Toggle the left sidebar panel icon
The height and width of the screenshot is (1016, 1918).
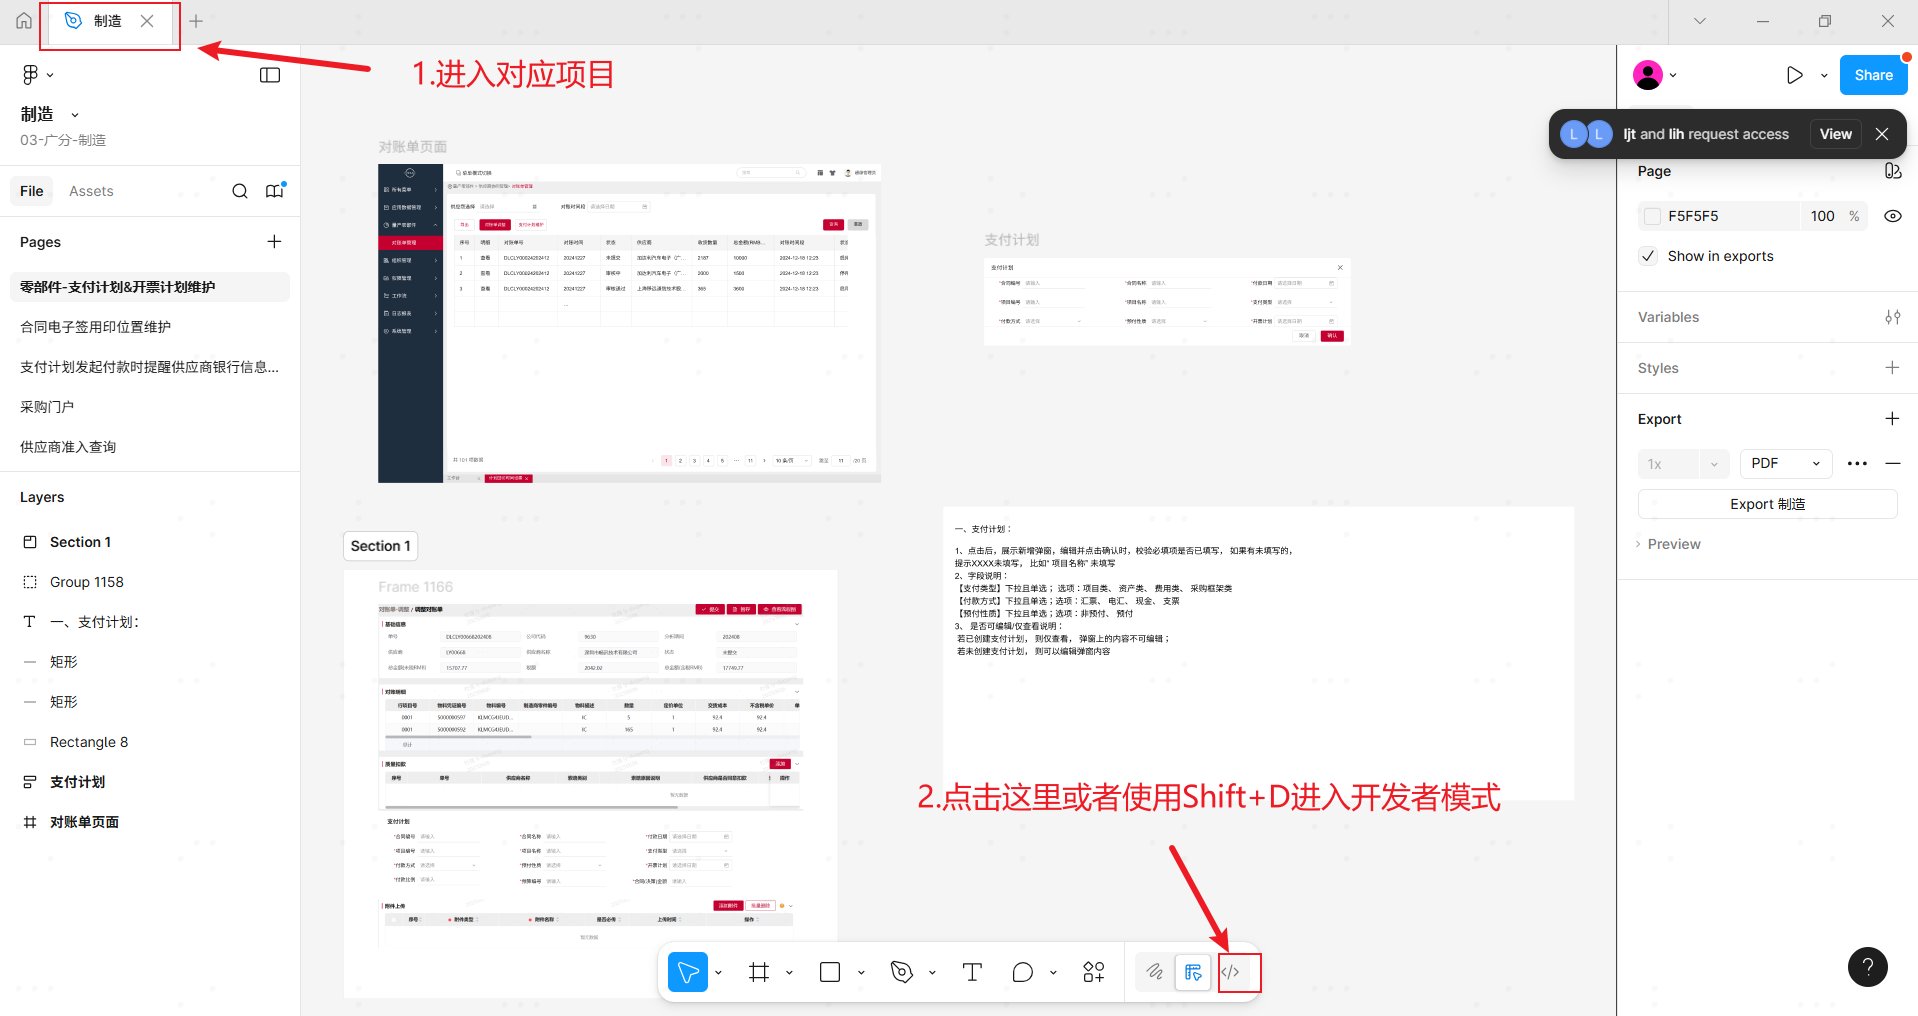[270, 75]
